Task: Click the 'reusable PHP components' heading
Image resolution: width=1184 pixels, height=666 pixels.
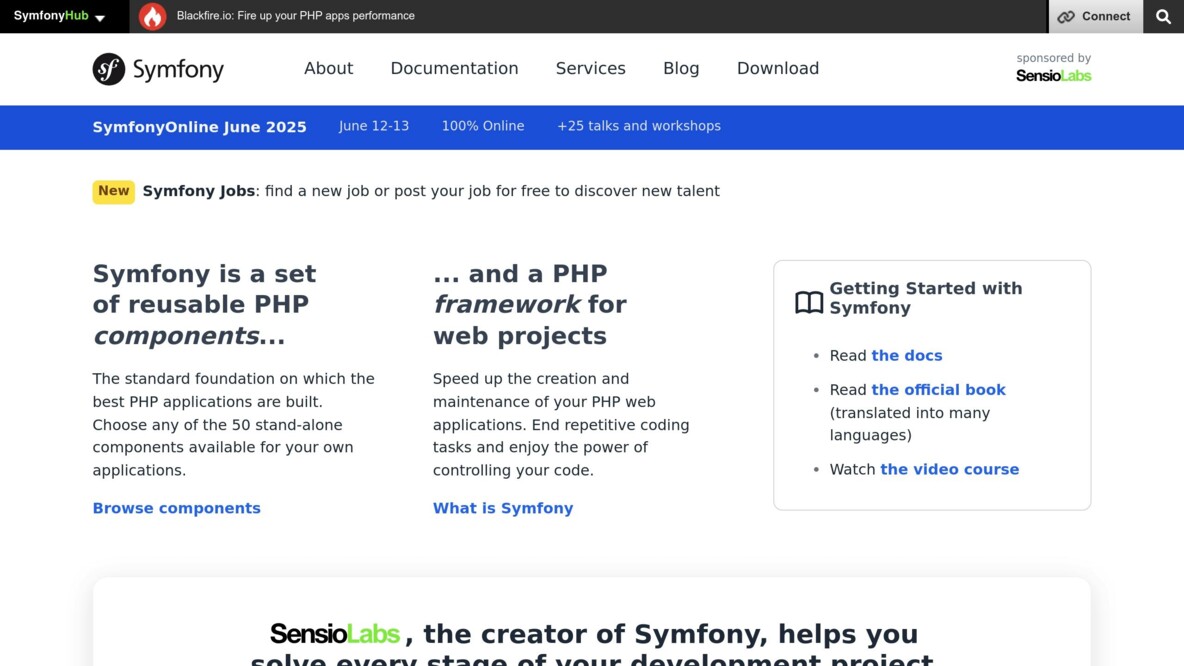Action: 204,304
